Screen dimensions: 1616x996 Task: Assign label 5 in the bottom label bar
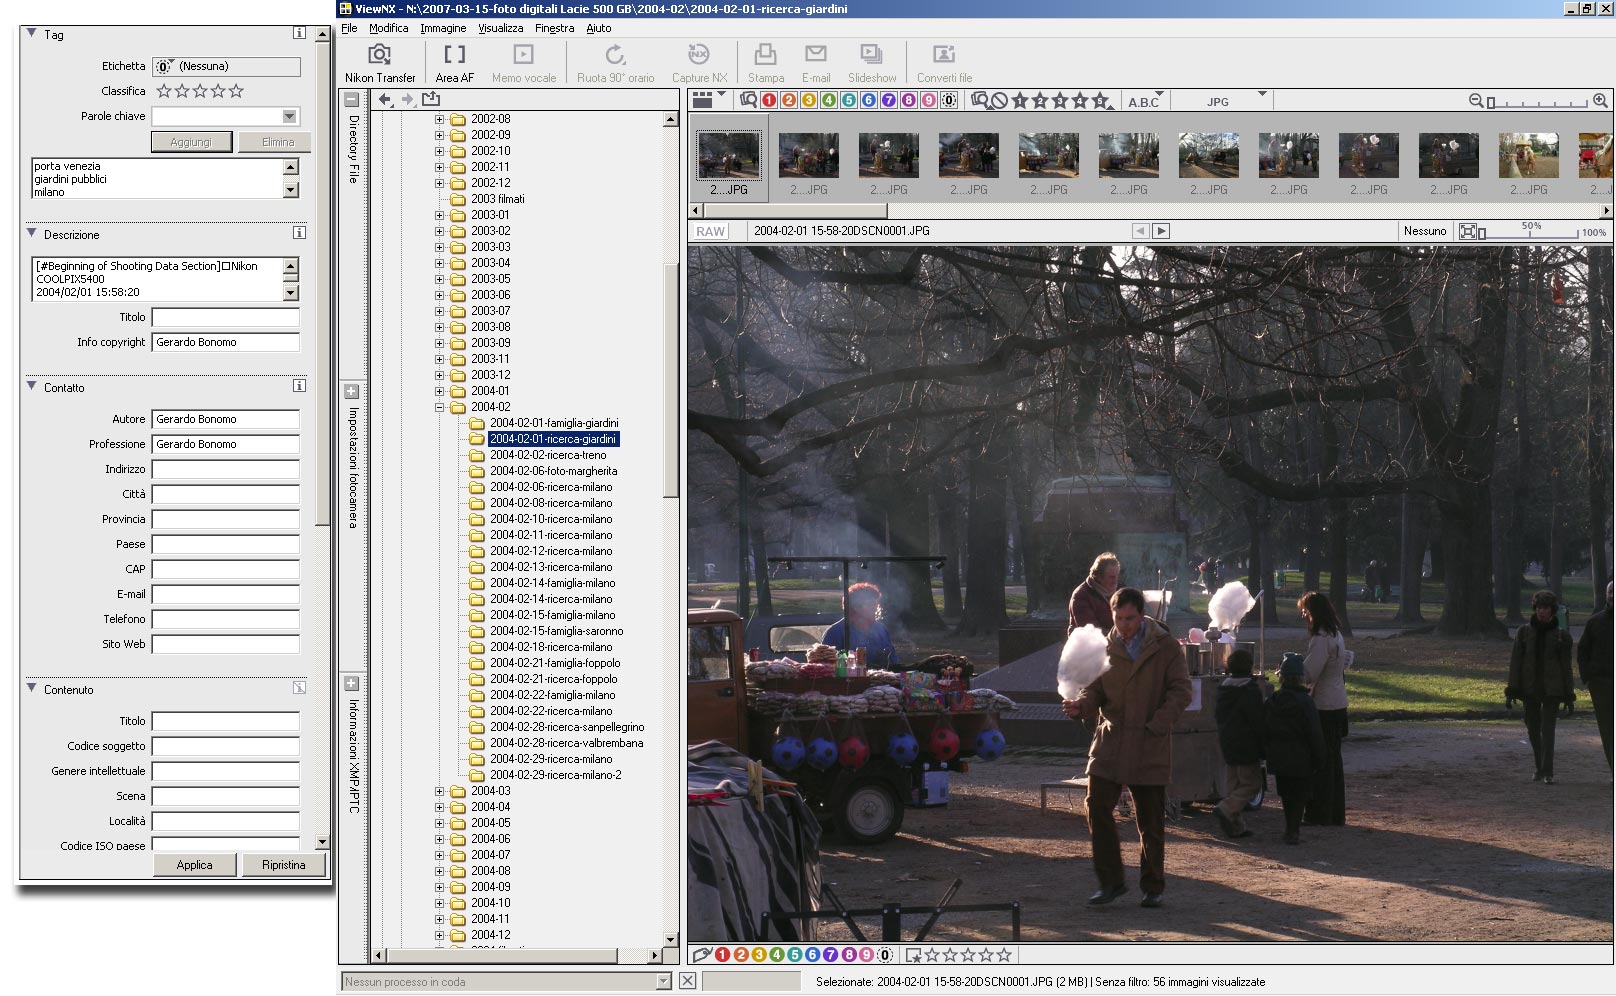tap(794, 955)
